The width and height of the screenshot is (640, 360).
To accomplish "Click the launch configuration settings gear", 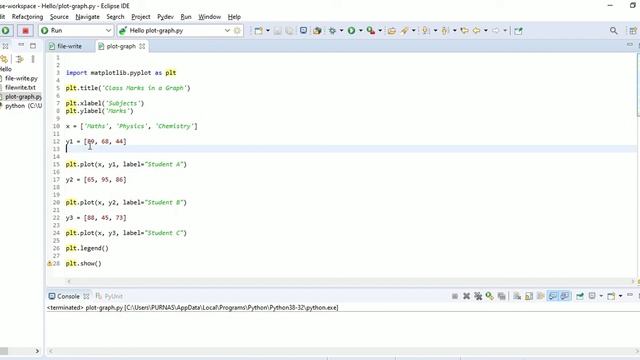I will (x=238, y=31).
